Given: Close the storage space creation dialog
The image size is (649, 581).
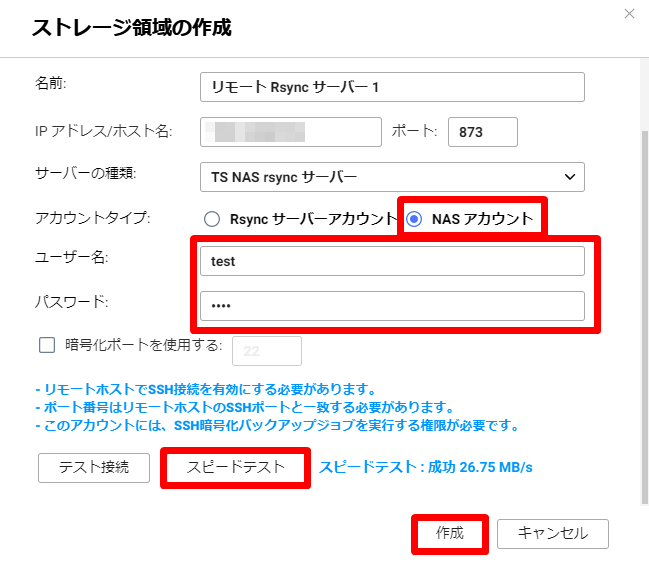Looking at the screenshot, I should [x=629, y=14].
